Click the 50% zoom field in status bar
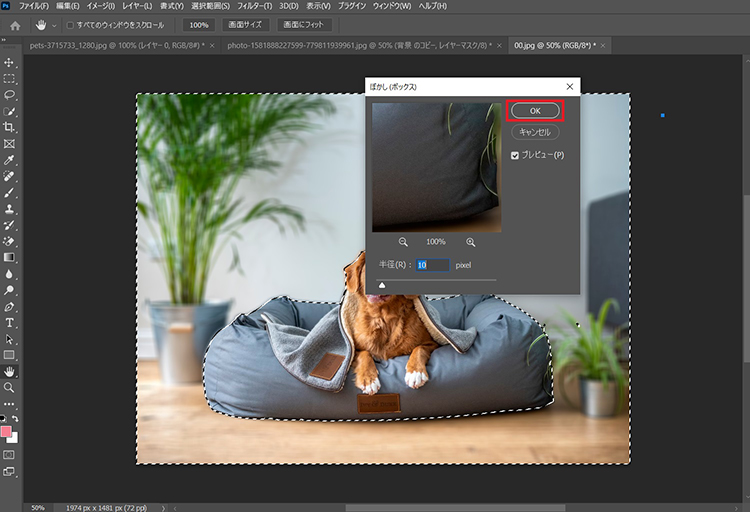The width and height of the screenshot is (750, 512). [38, 508]
